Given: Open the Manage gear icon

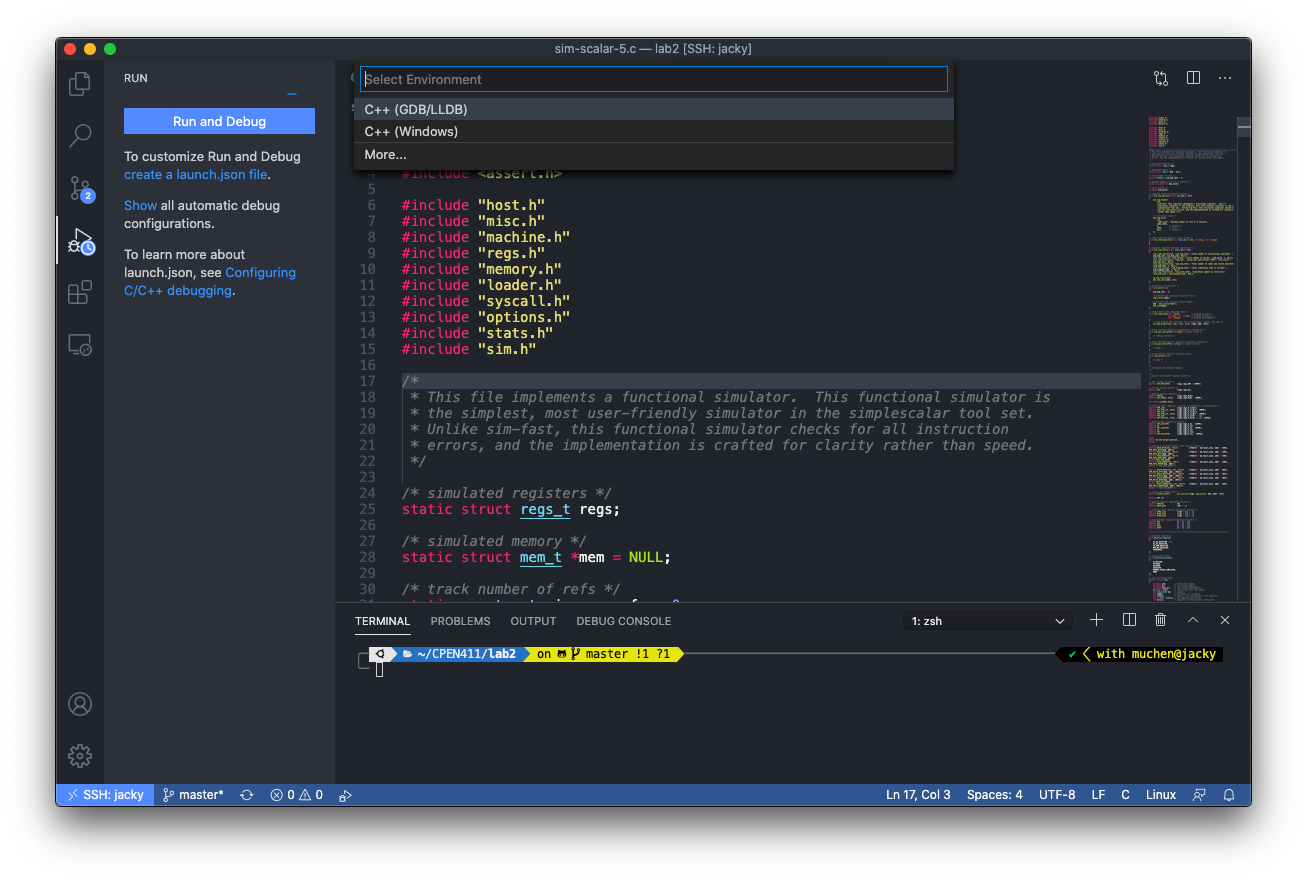Looking at the screenshot, I should point(80,755).
